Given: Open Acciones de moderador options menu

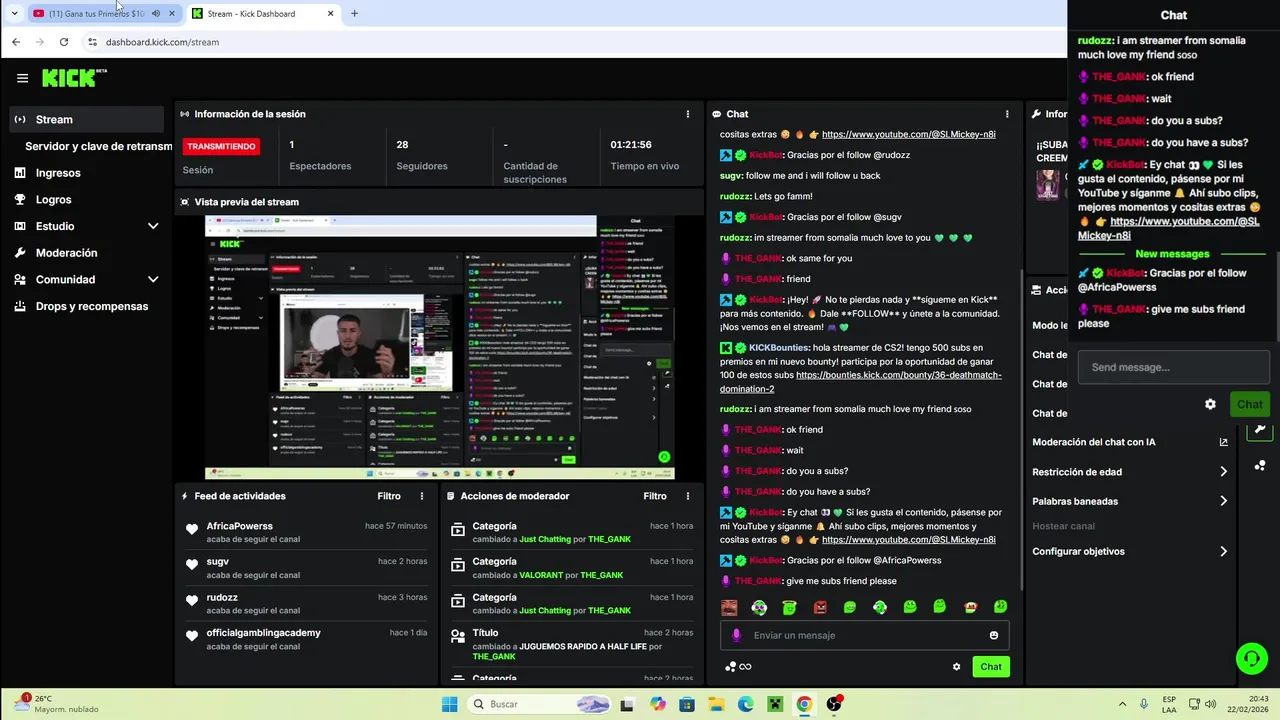Looking at the screenshot, I should point(688,496).
